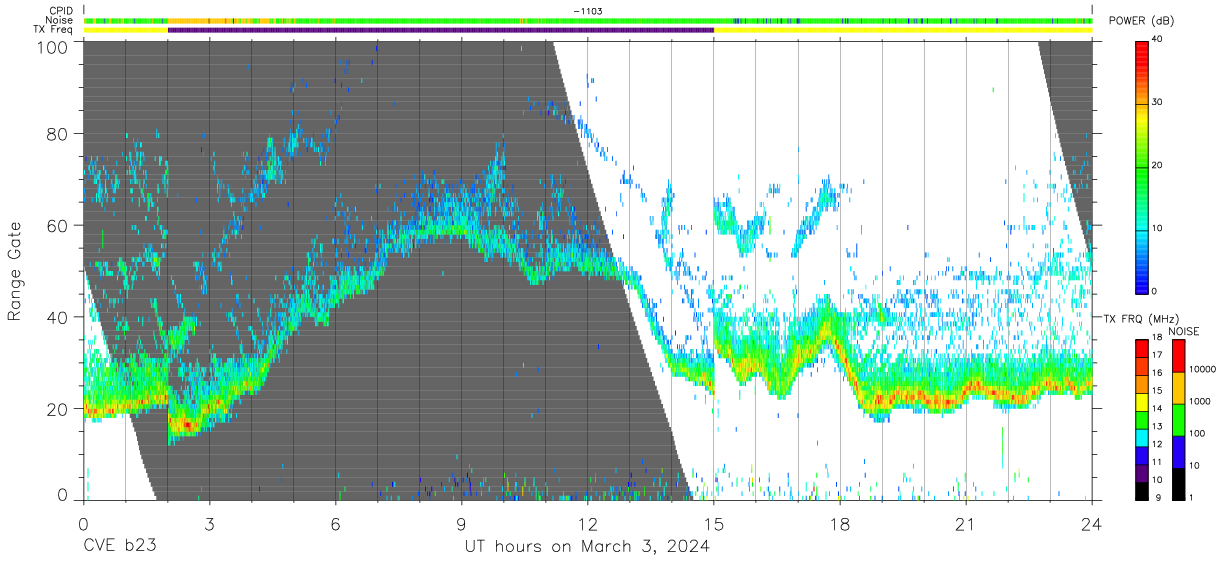Click the TX FRQ frequency color bar
This screenshot has width=1228, height=567.
[x=1141, y=418]
